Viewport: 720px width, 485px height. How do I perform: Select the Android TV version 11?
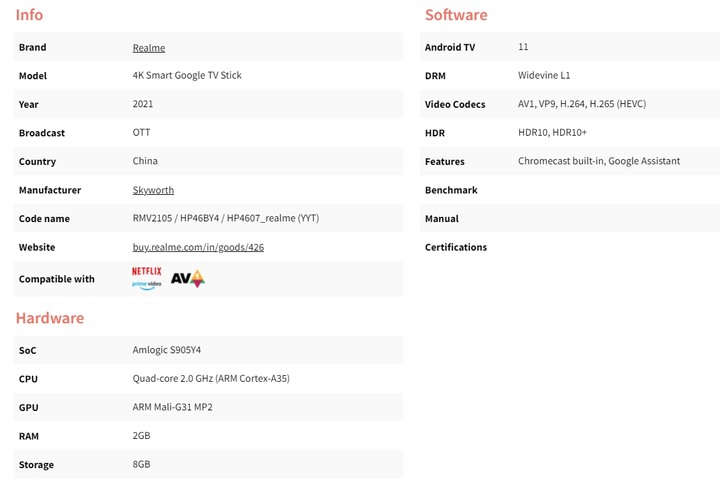tap(523, 47)
